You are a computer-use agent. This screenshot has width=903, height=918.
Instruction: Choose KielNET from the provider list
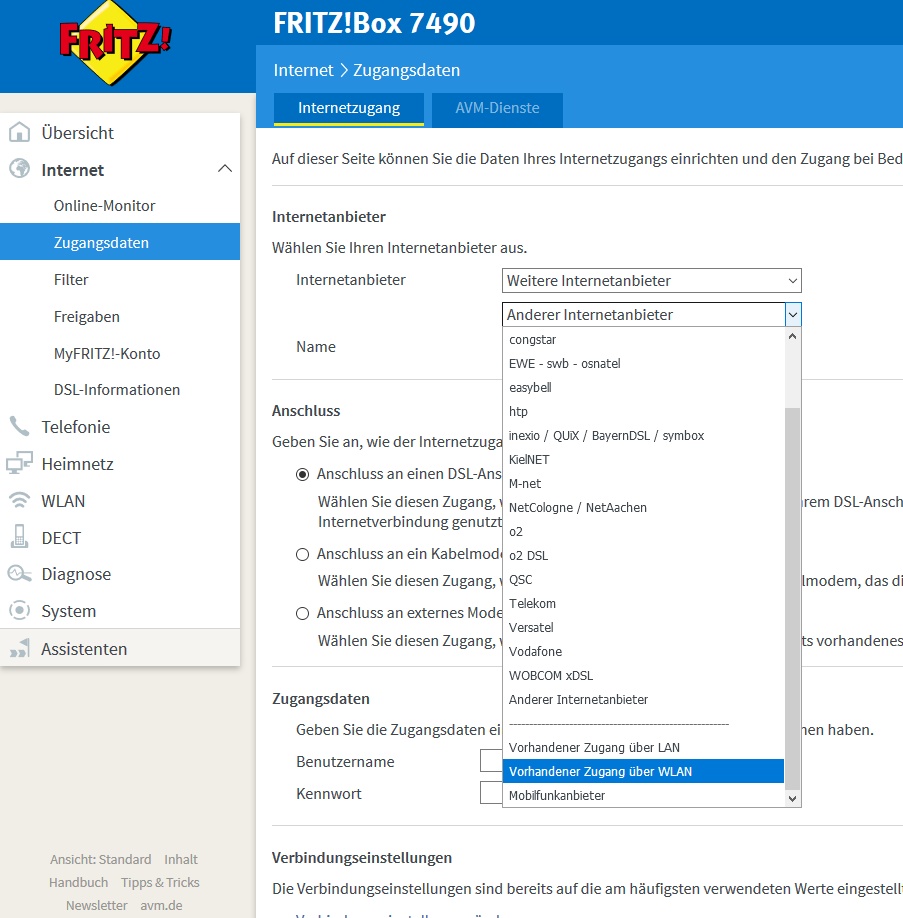[643, 460]
